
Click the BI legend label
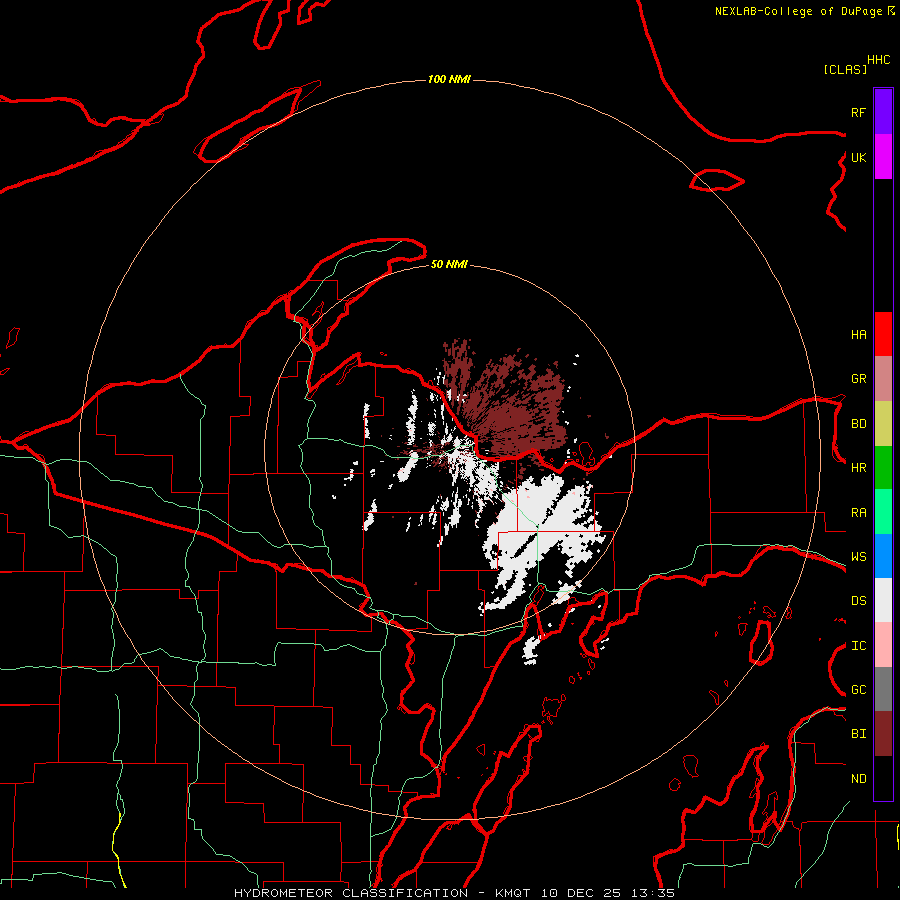coord(858,734)
